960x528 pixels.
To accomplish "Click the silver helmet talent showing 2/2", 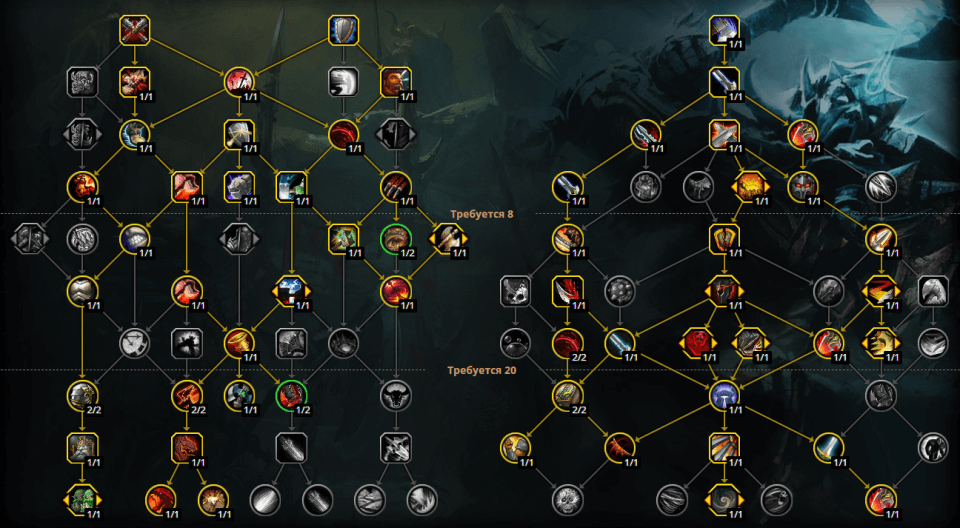I will pos(83,395).
